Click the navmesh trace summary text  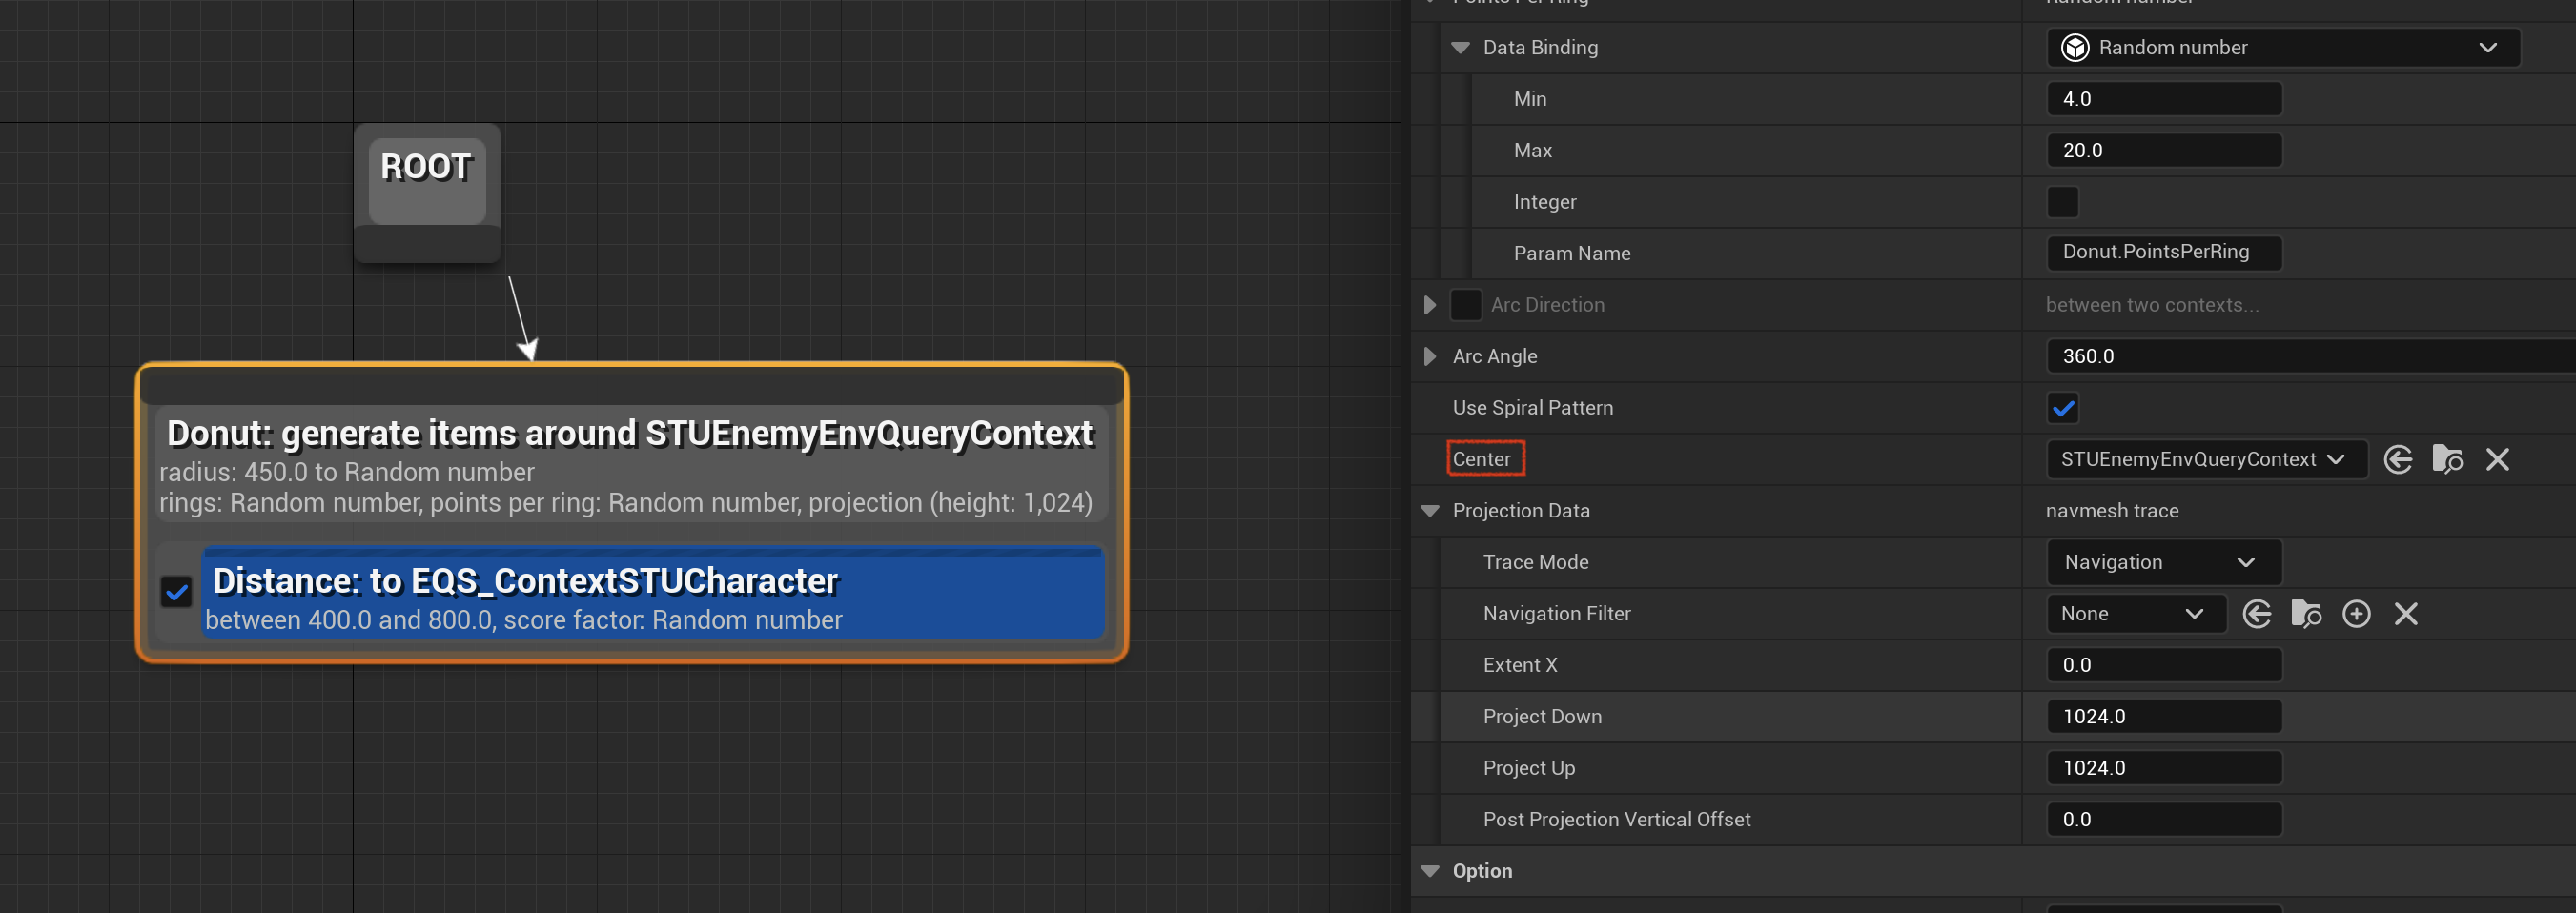[2112, 511]
